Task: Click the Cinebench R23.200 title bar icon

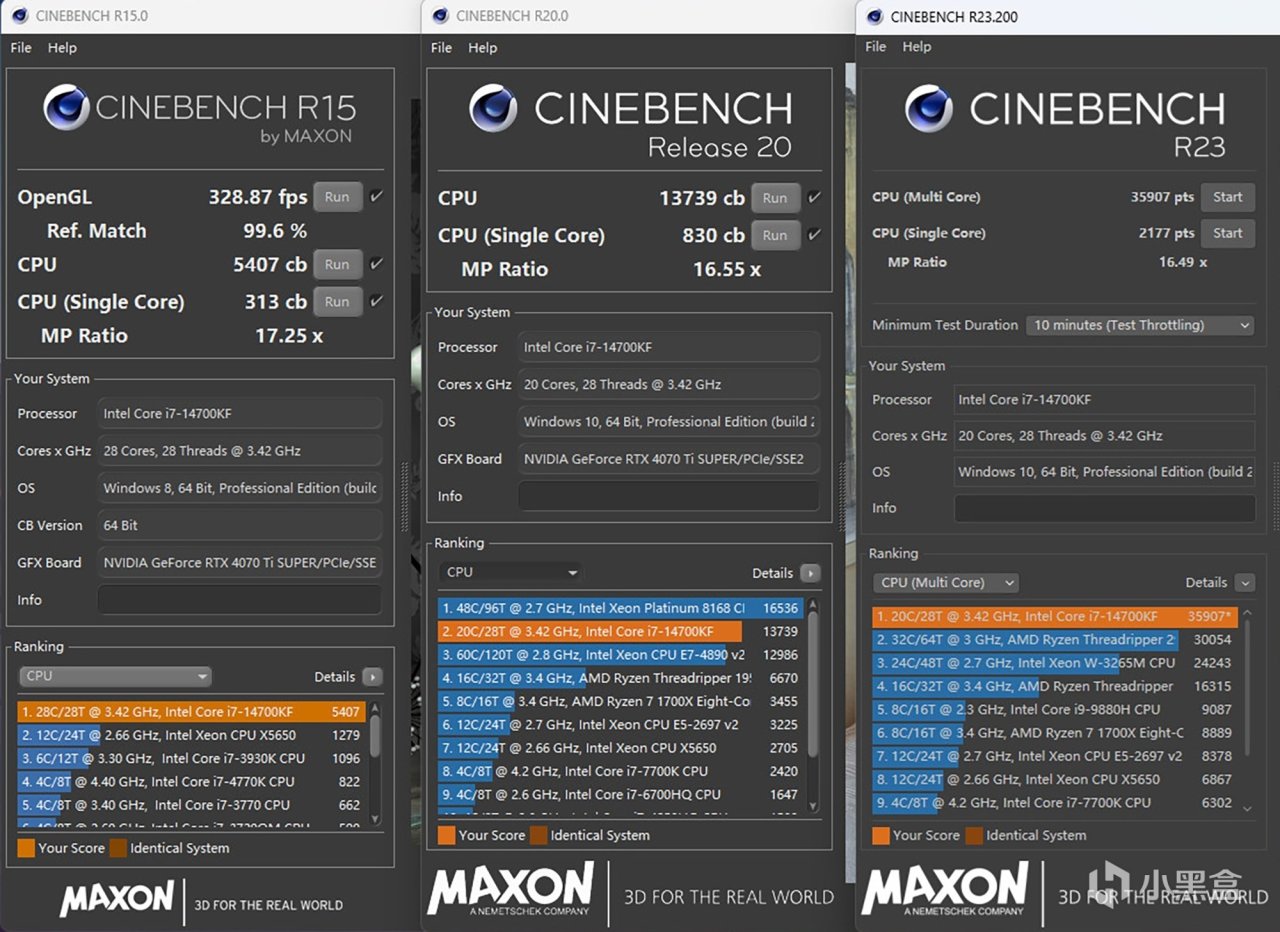Action: point(874,17)
